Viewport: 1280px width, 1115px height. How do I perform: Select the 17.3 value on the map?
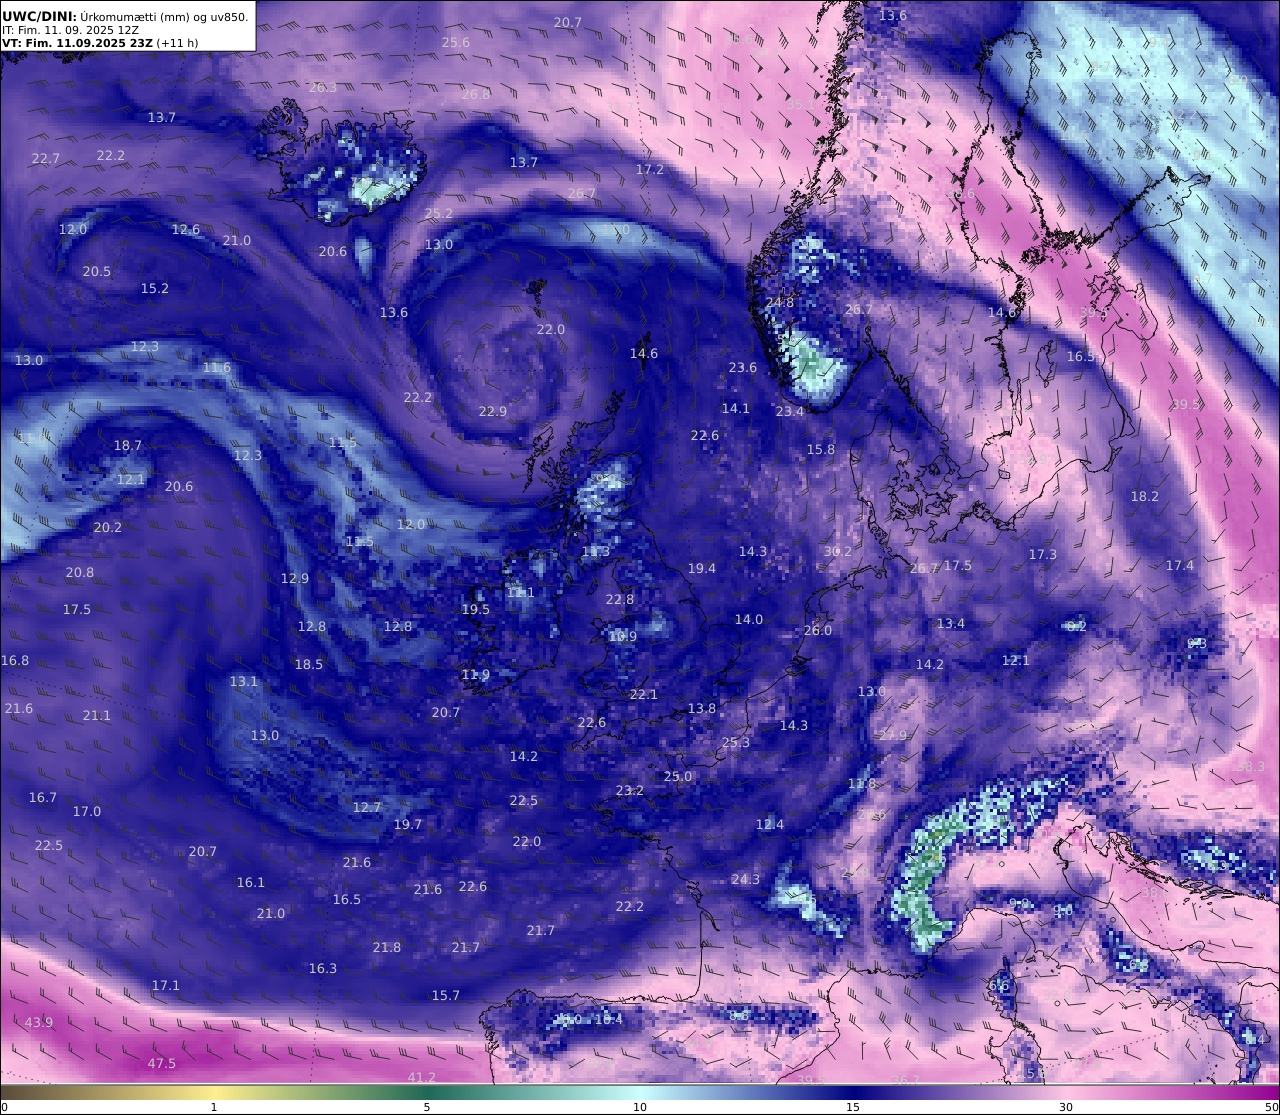click(1043, 554)
